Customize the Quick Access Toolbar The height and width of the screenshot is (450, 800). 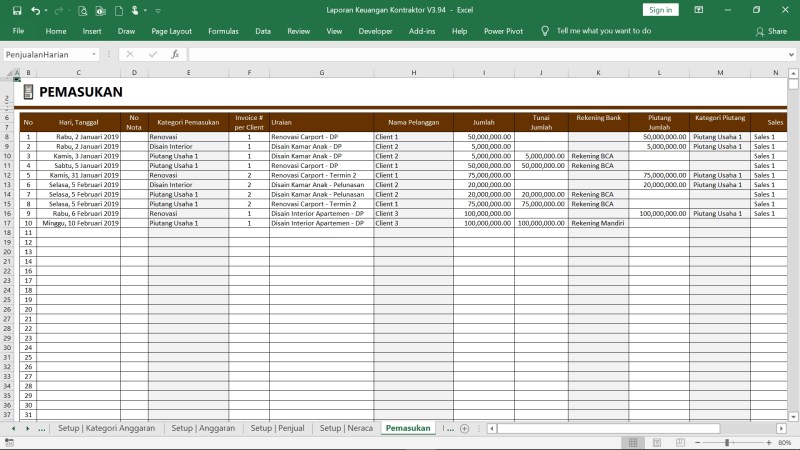pyautogui.click(x=158, y=10)
